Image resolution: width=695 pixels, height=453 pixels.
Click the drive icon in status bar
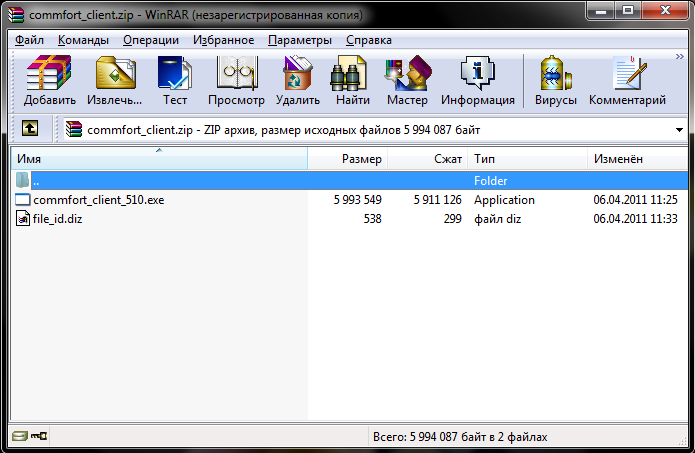pyautogui.click(x=19, y=436)
